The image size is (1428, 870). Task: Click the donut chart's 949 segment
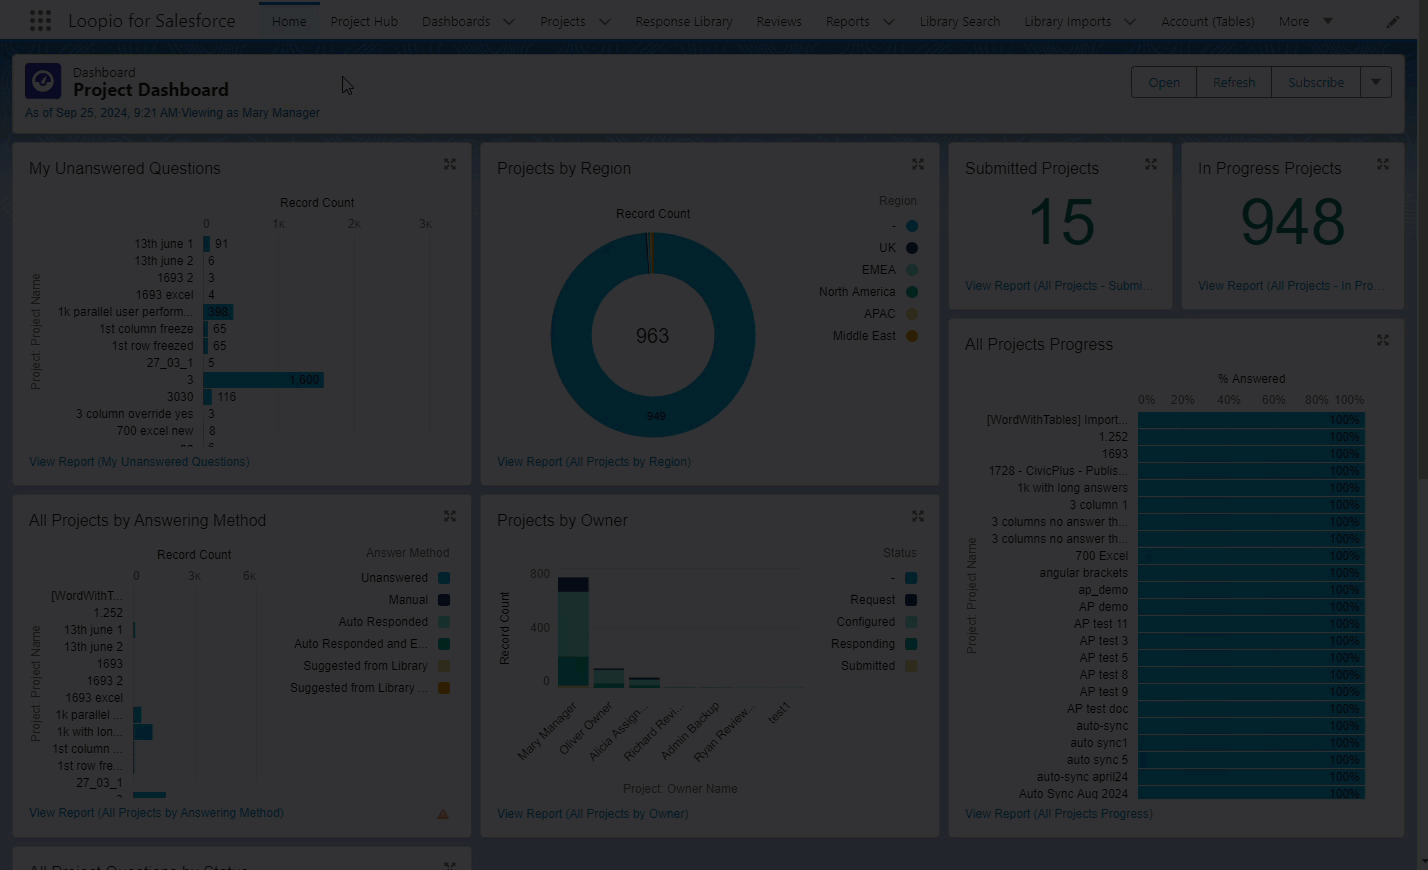pos(655,416)
